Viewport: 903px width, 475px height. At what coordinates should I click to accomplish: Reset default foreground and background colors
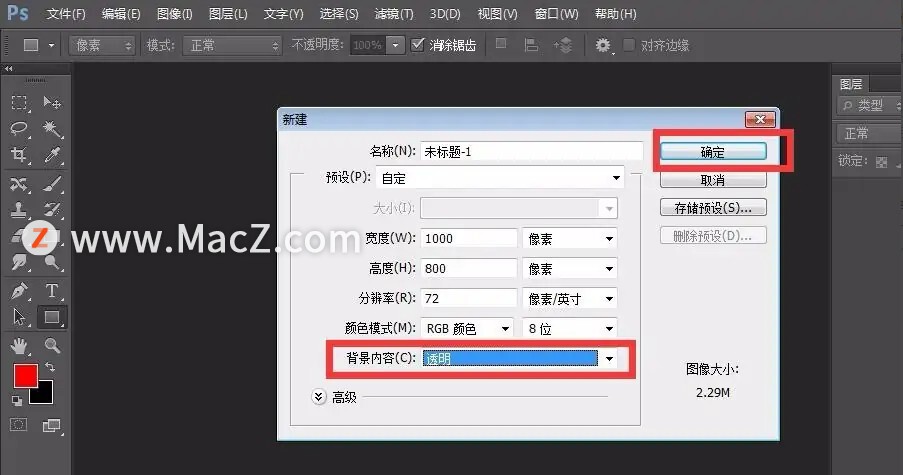[x=17, y=401]
